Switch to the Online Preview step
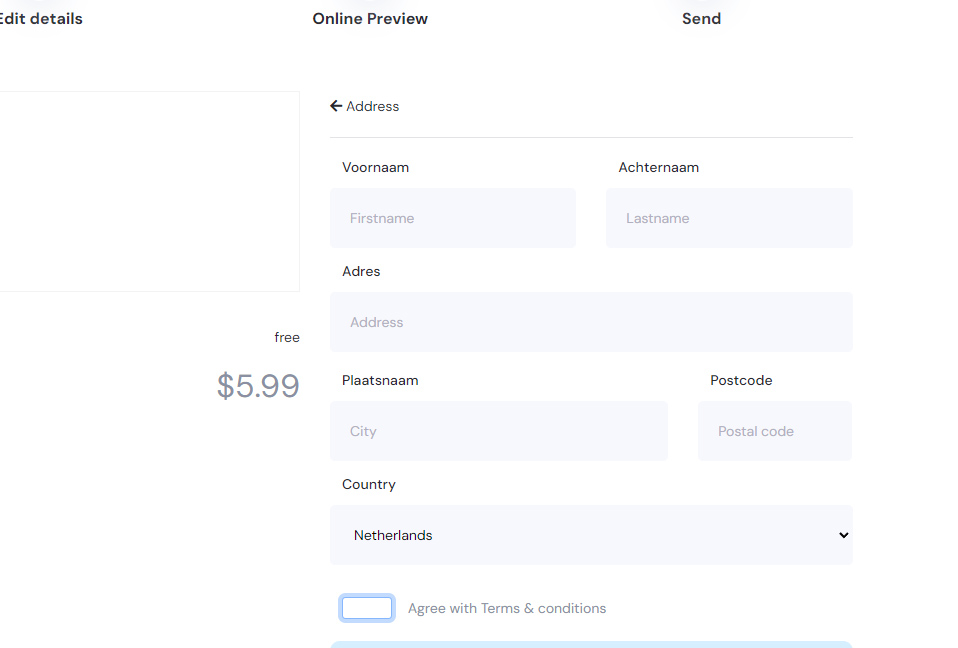The width and height of the screenshot is (958, 648). [x=370, y=19]
